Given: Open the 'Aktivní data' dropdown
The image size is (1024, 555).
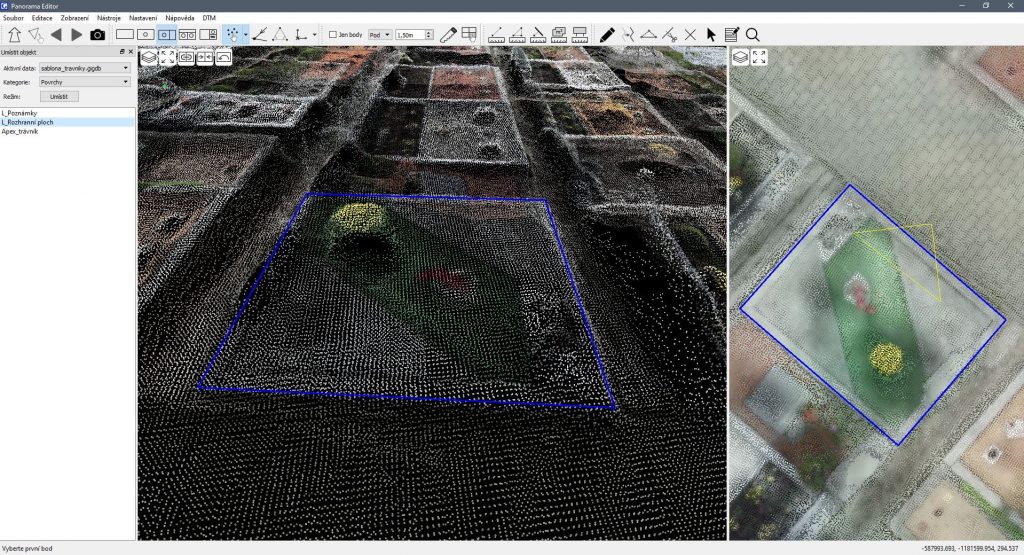Looking at the screenshot, I should [x=85, y=67].
